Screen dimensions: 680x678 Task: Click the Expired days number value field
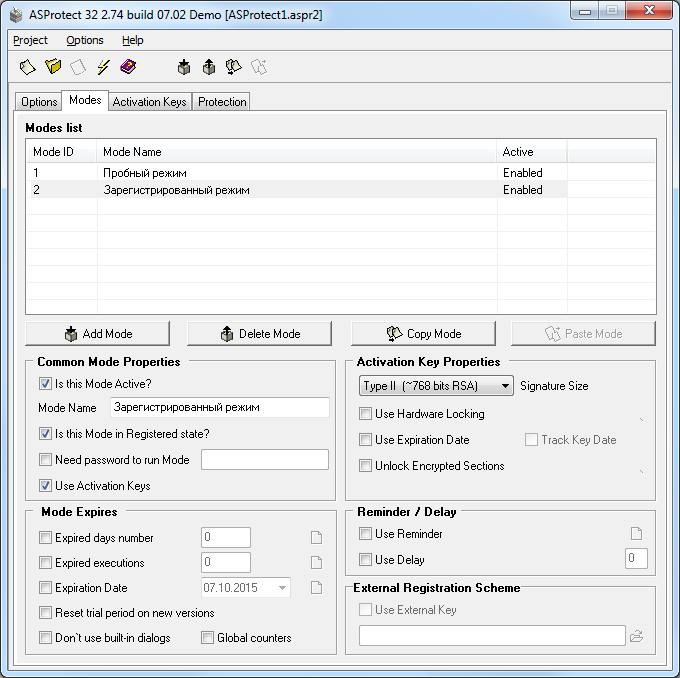[x=226, y=537]
